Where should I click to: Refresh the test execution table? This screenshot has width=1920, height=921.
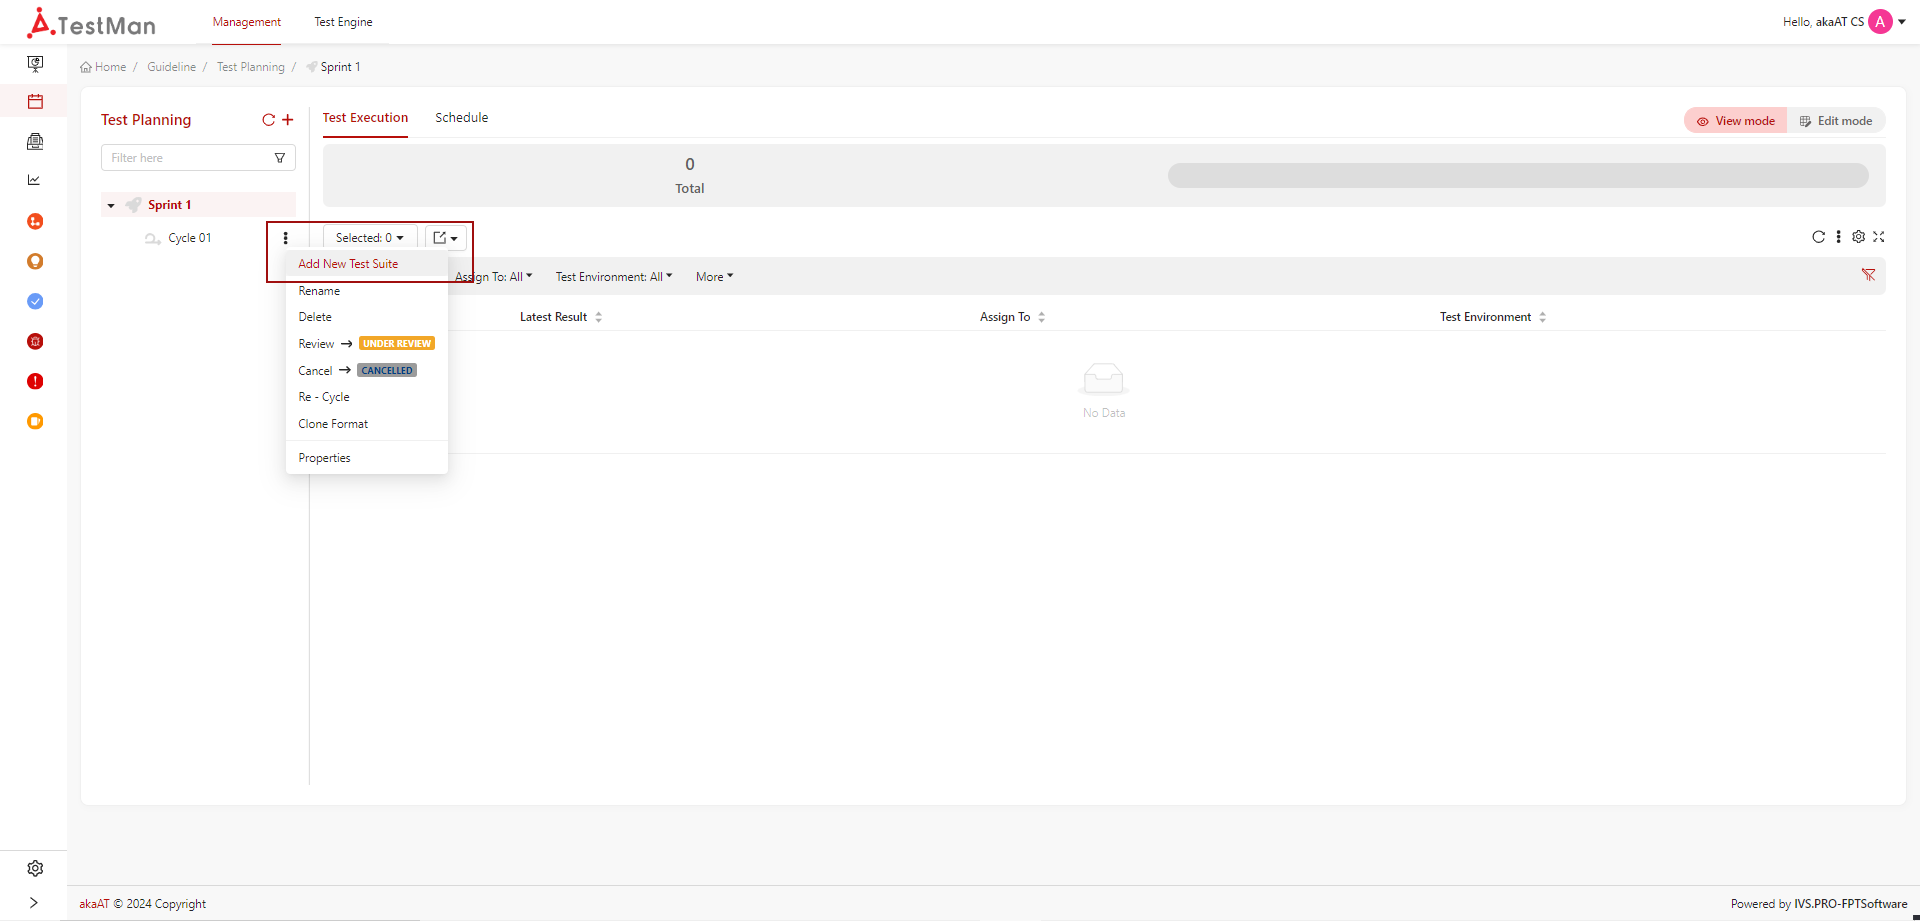click(x=1818, y=237)
